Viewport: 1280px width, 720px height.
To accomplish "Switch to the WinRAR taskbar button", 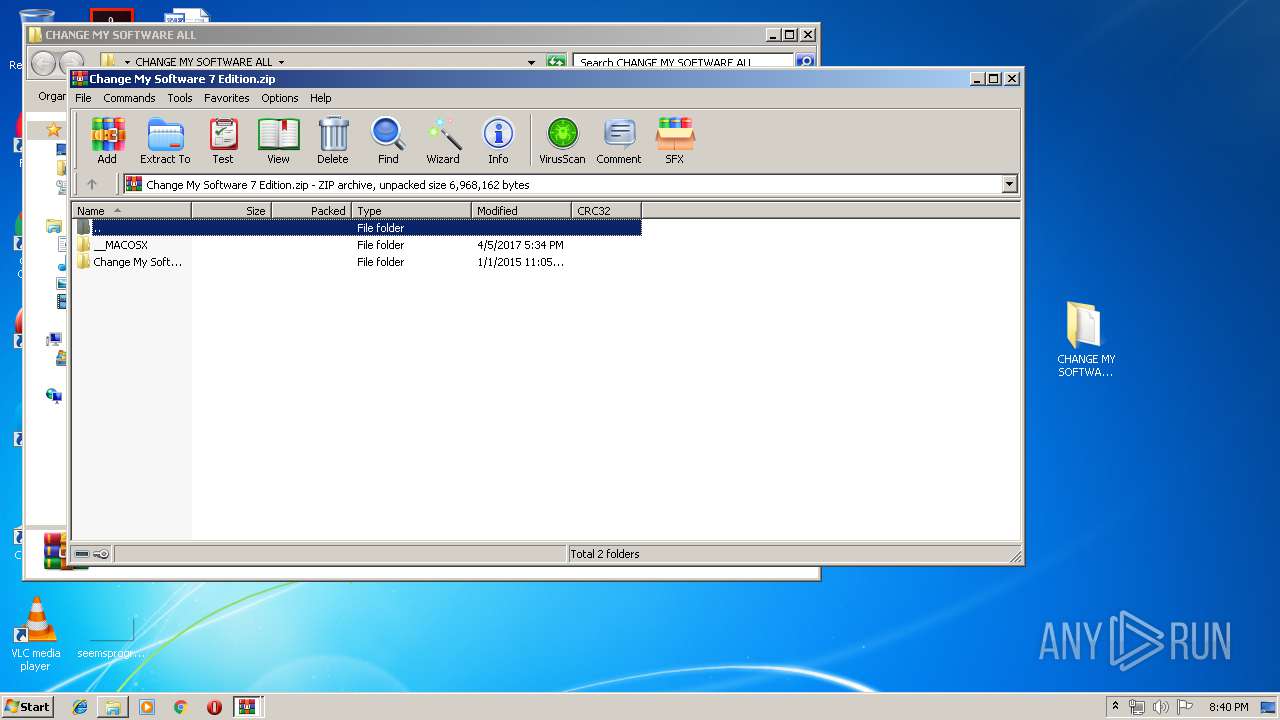I will click(x=247, y=707).
